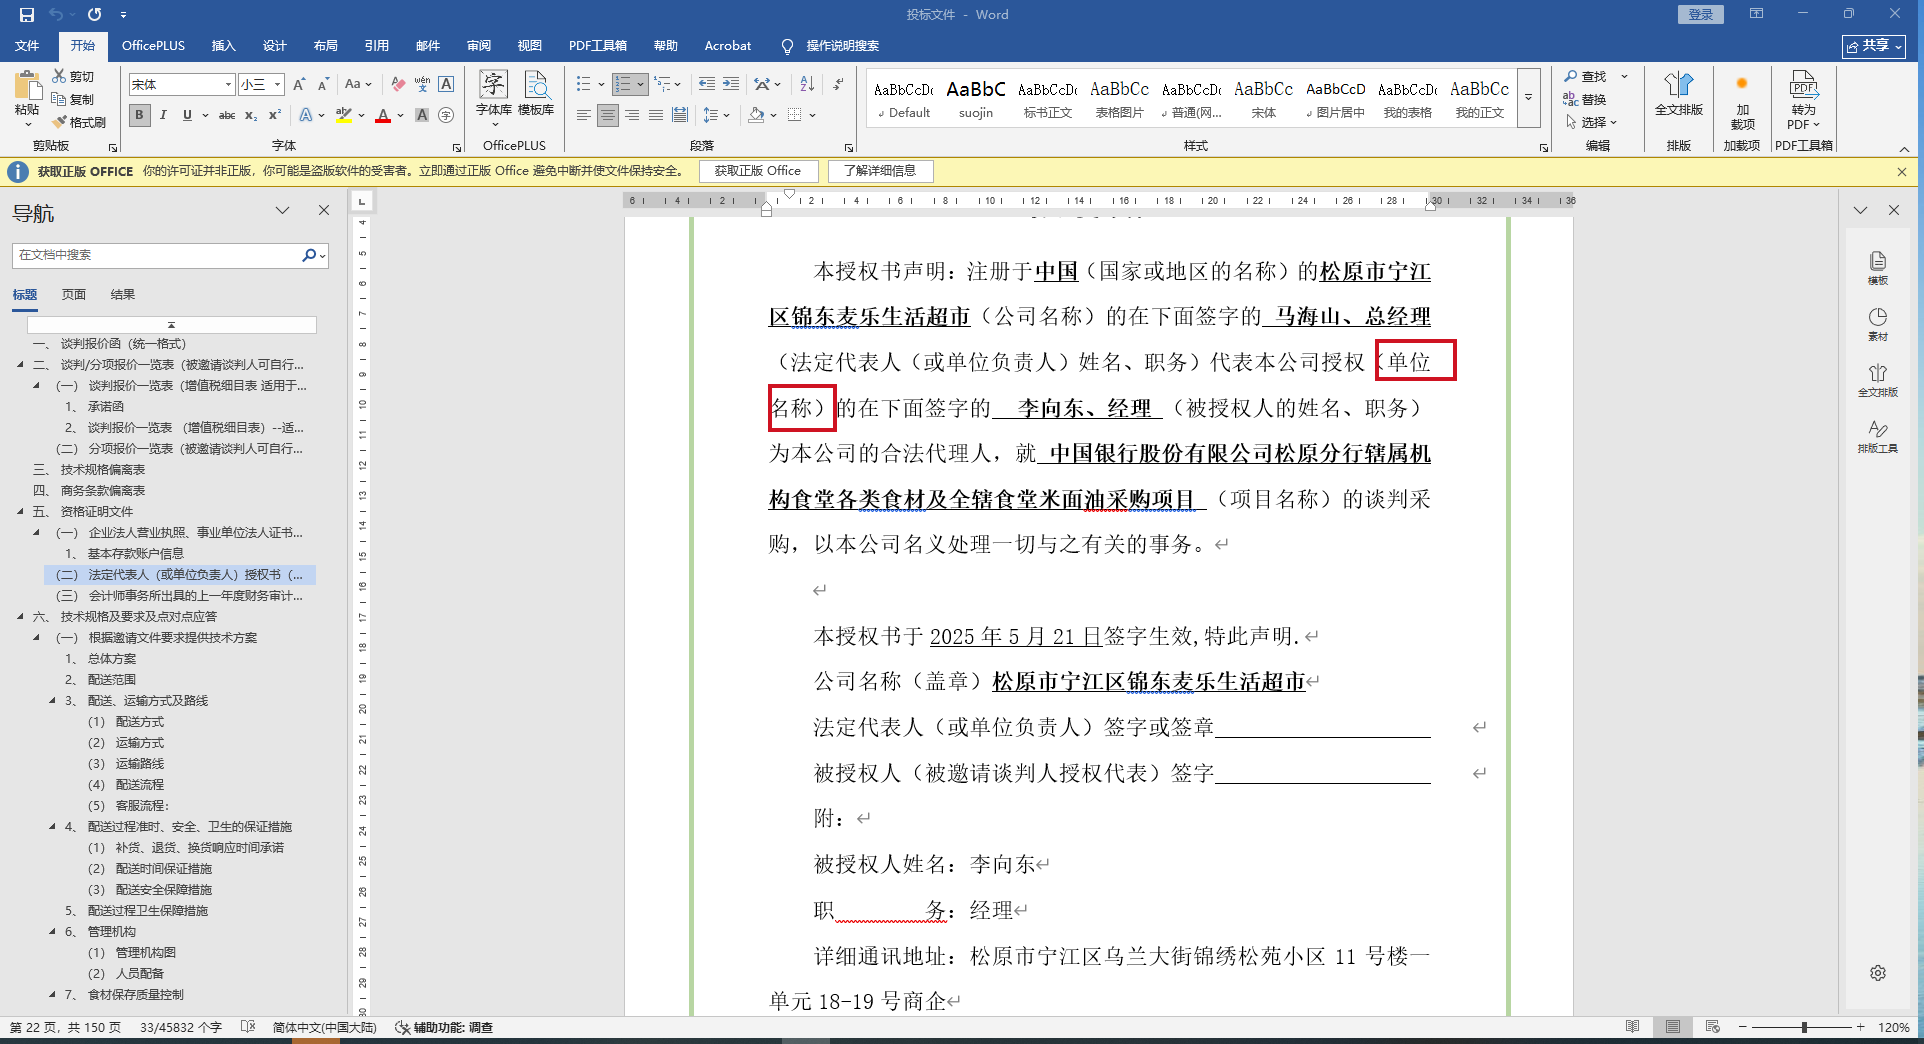1924x1044 pixels.
Task: Toggle Underline formatting
Action: click(187, 115)
